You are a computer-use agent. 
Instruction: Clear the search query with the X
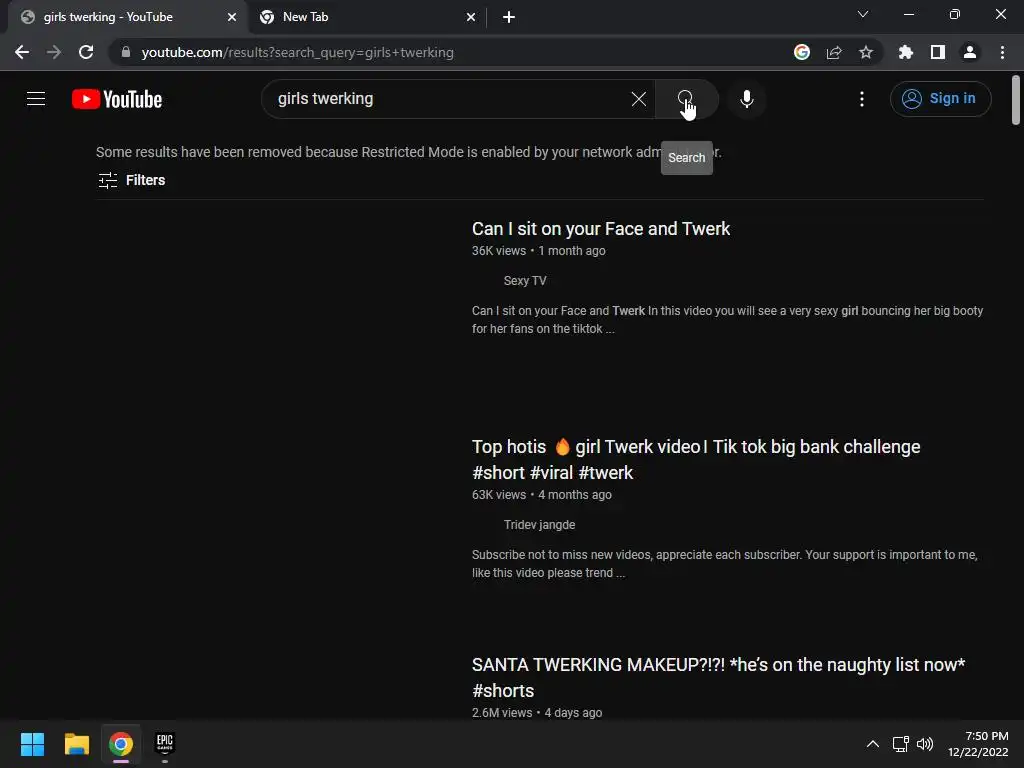639,99
